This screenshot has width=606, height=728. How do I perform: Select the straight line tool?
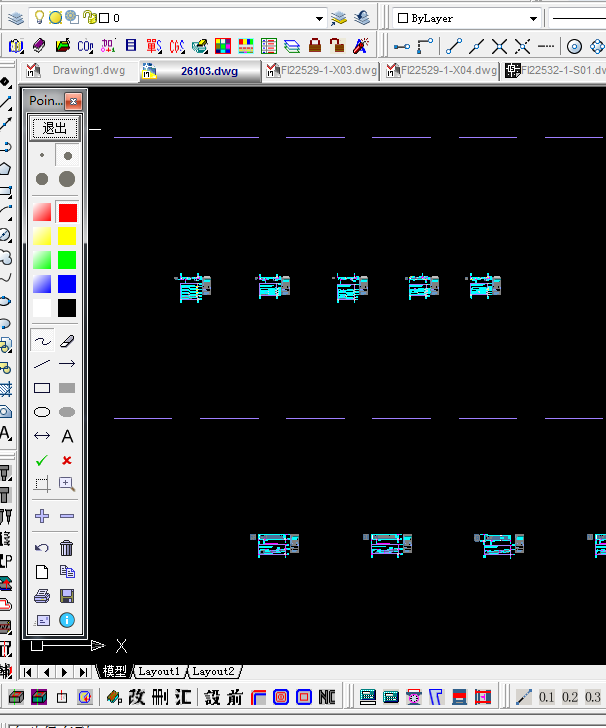[x=42, y=364]
